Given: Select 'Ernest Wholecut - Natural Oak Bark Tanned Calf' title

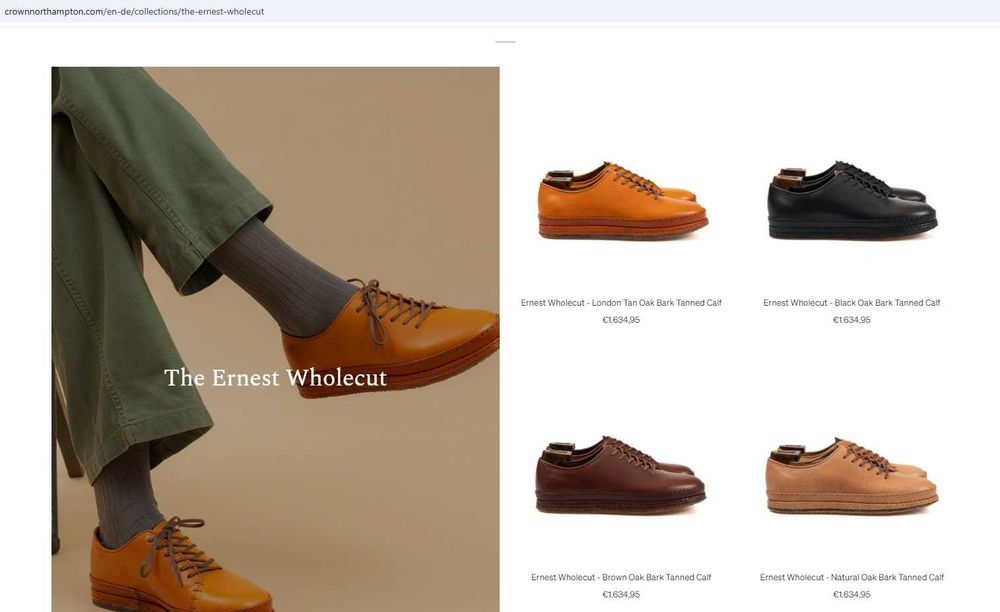Looking at the screenshot, I should [852, 578].
